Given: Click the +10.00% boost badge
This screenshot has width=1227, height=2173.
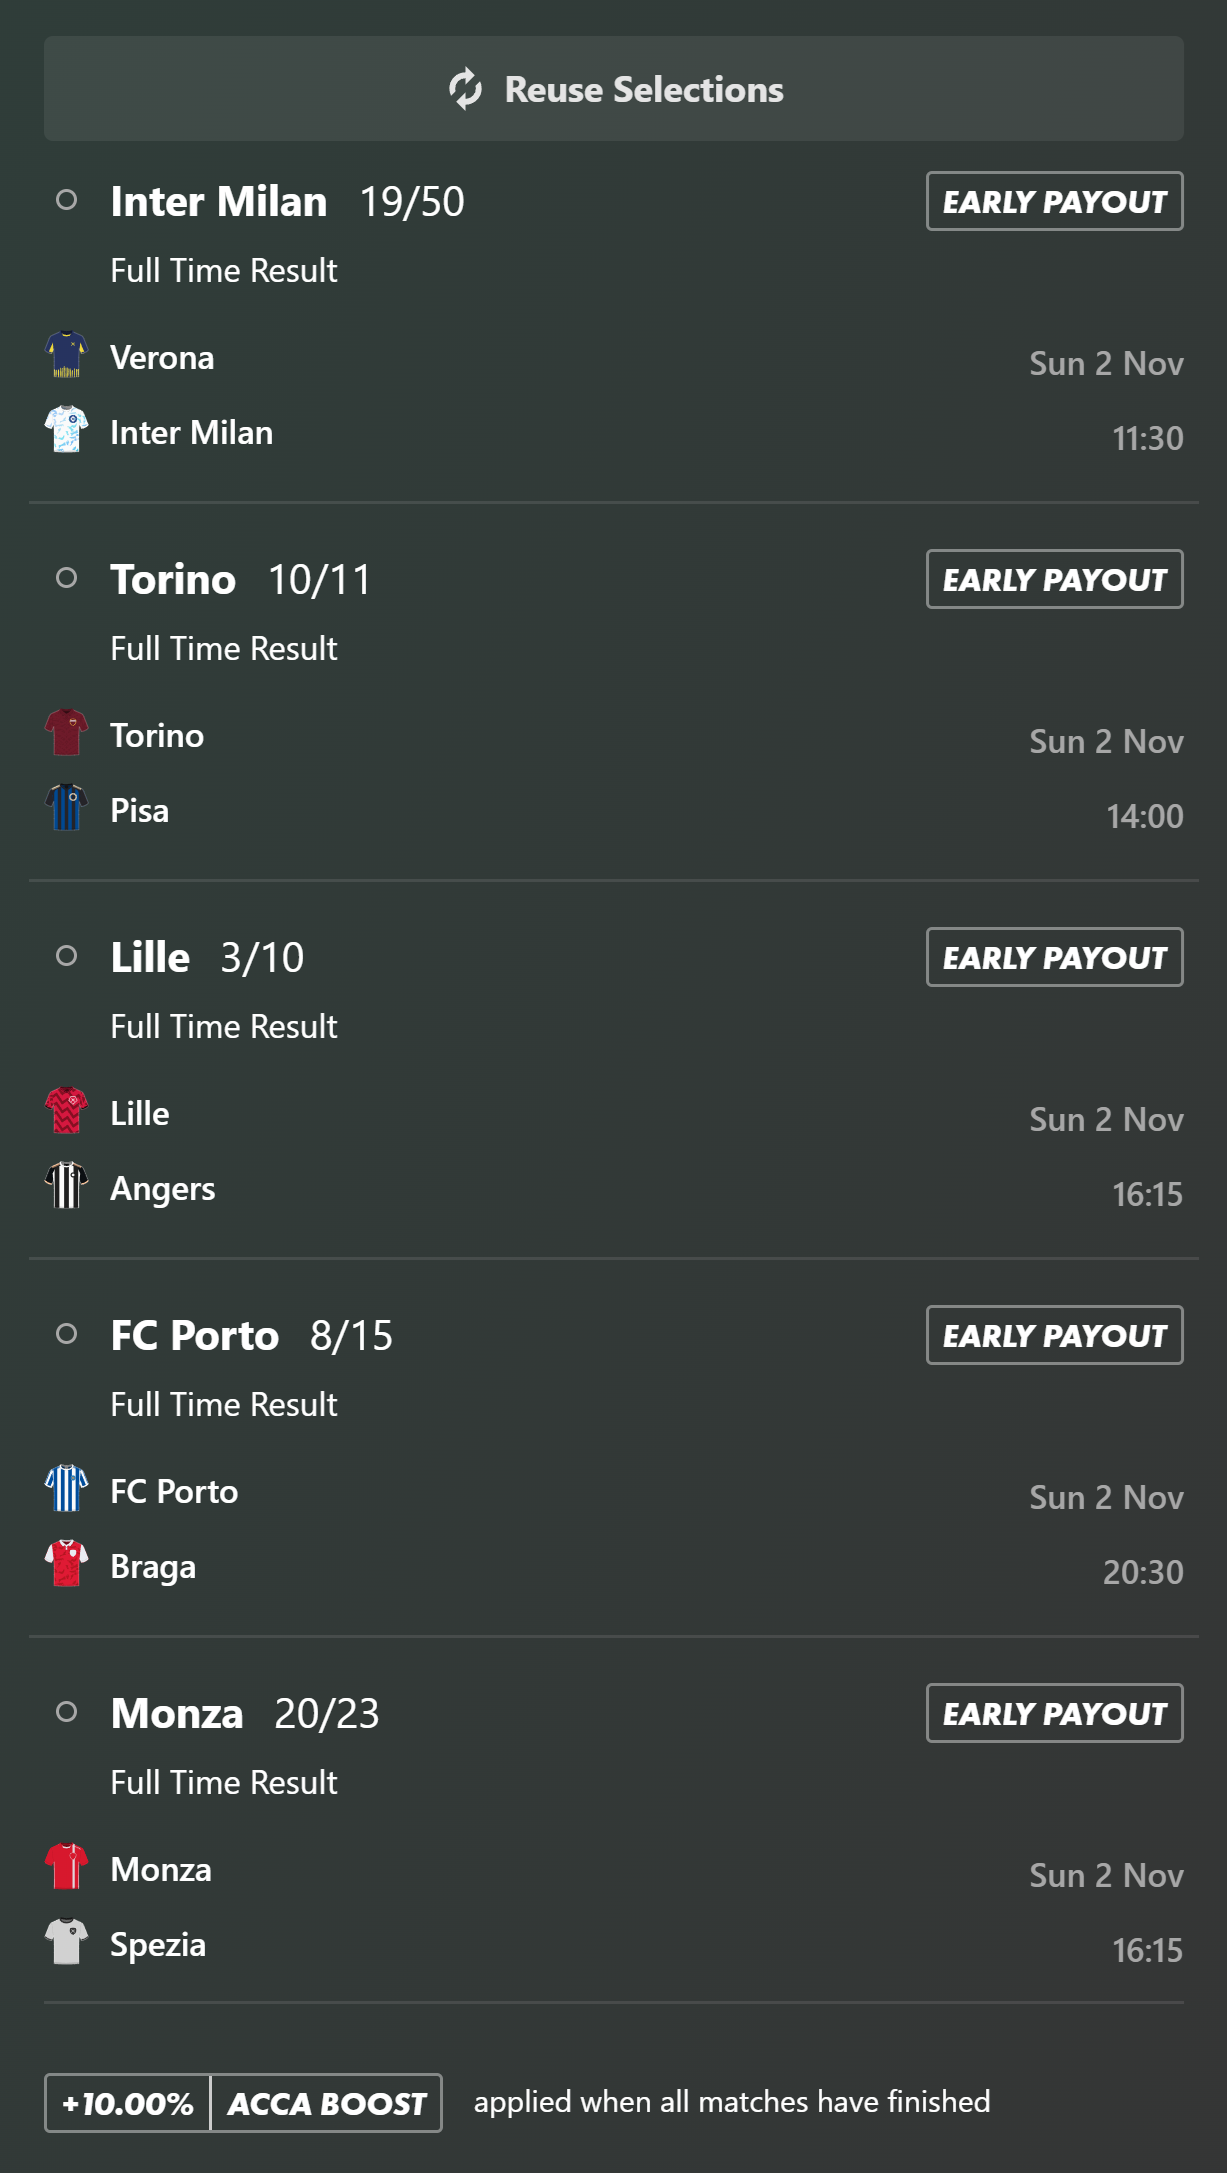Looking at the screenshot, I should 128,2103.
